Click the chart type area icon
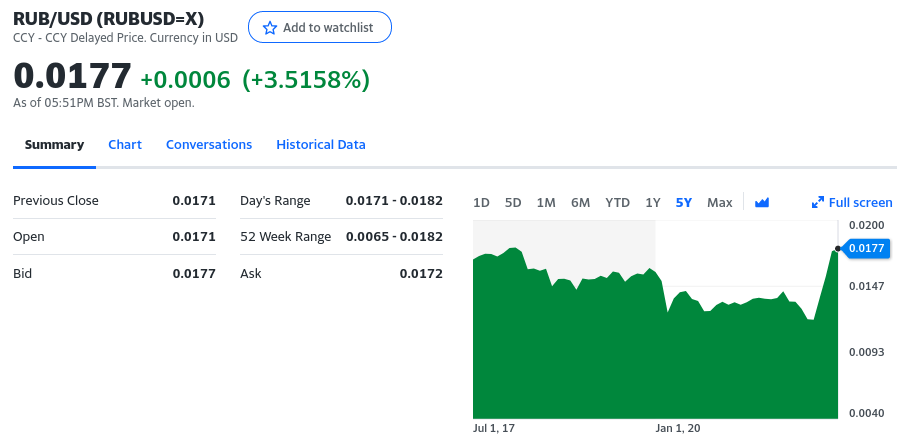Screen dimensions: 897x443 click(x=762, y=203)
